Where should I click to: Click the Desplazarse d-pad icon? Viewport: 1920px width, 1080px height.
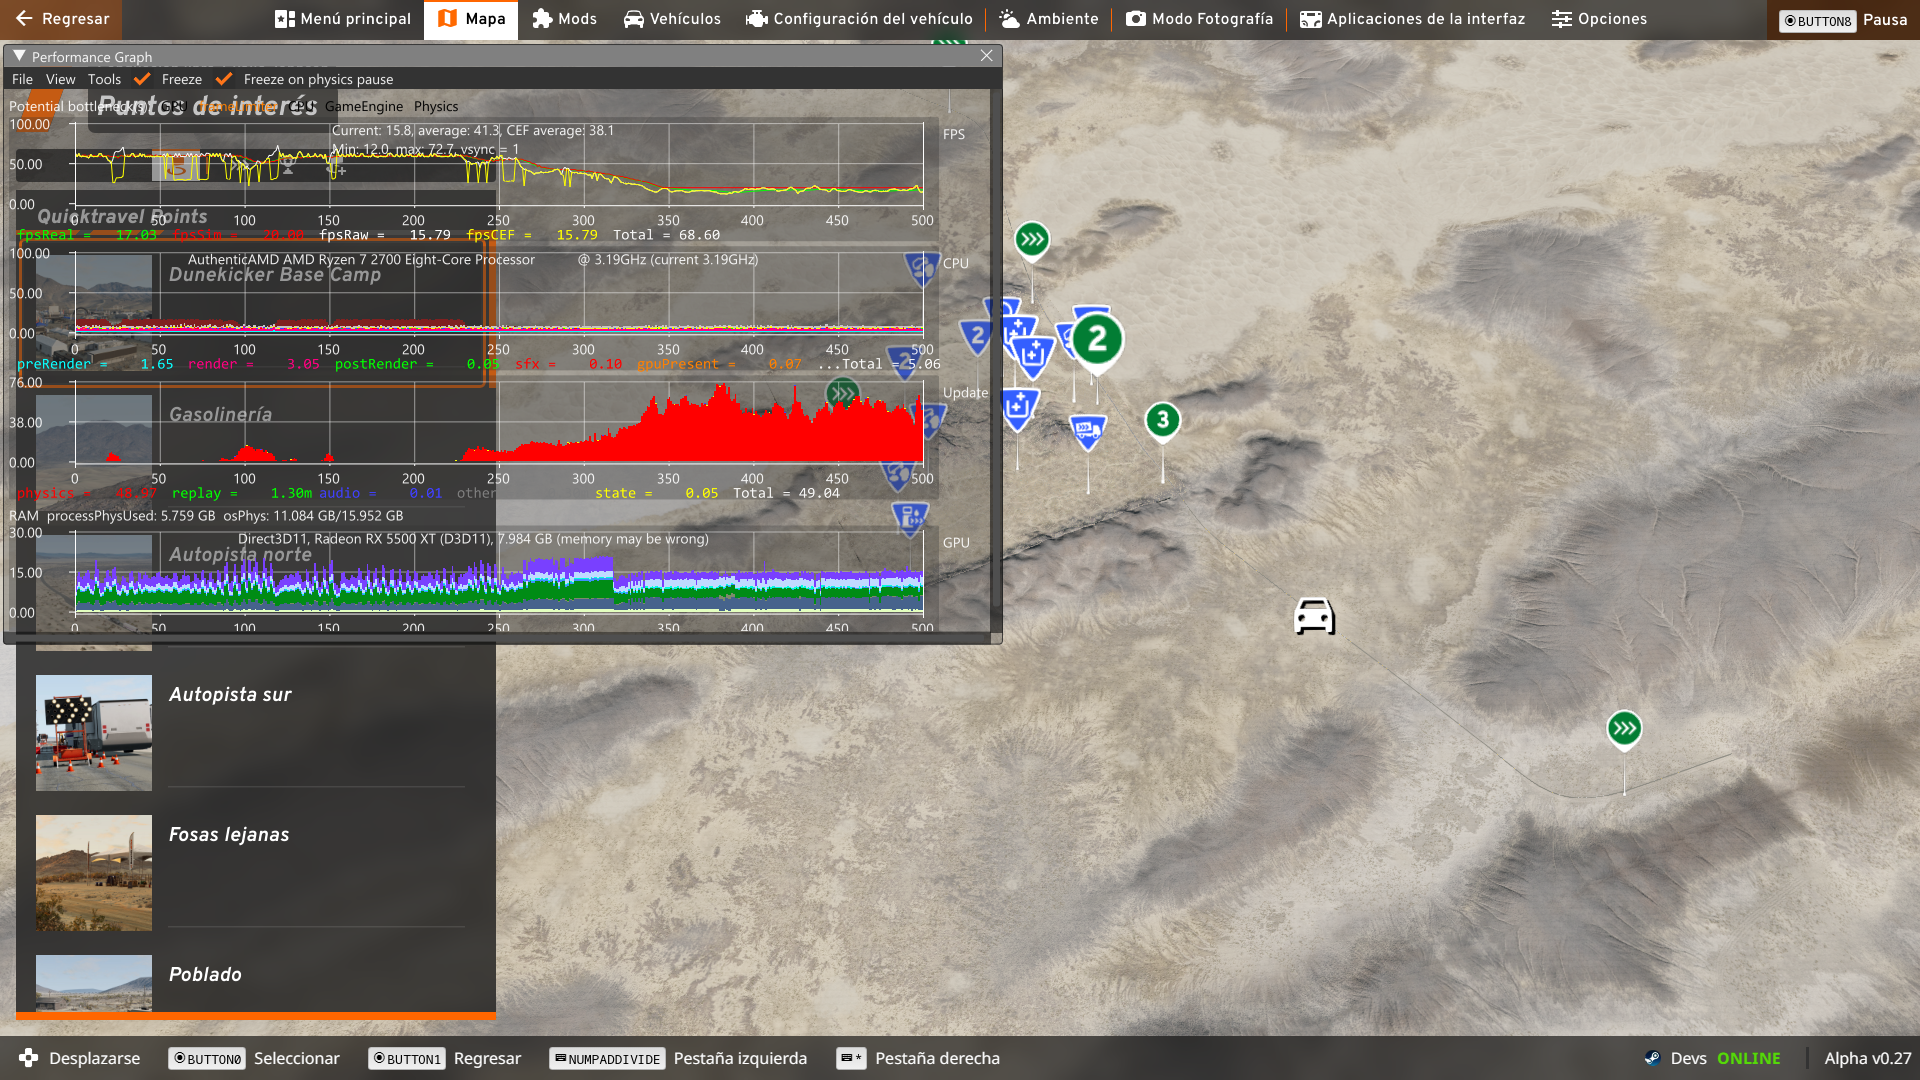coord(28,1058)
